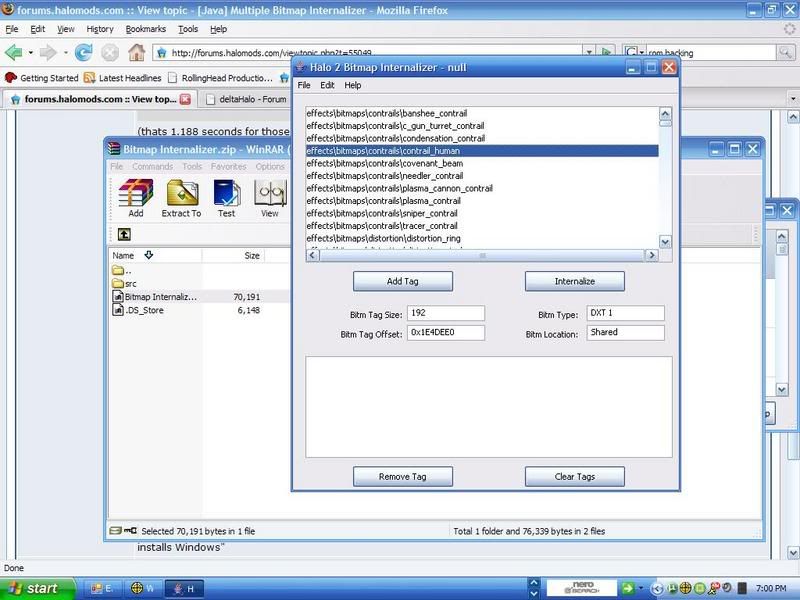Click the Clear Tags button
This screenshot has height=600, width=800.
(574, 477)
